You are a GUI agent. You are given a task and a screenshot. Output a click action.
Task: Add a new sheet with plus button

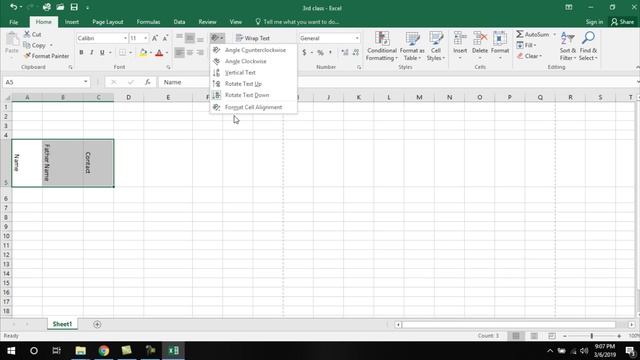97,324
